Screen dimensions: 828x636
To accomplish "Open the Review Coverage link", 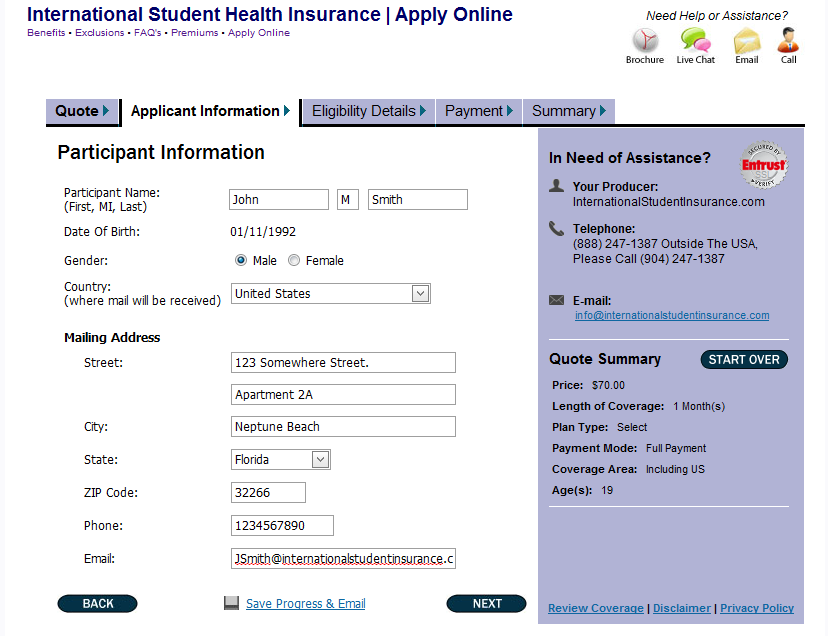I will tap(596, 608).
